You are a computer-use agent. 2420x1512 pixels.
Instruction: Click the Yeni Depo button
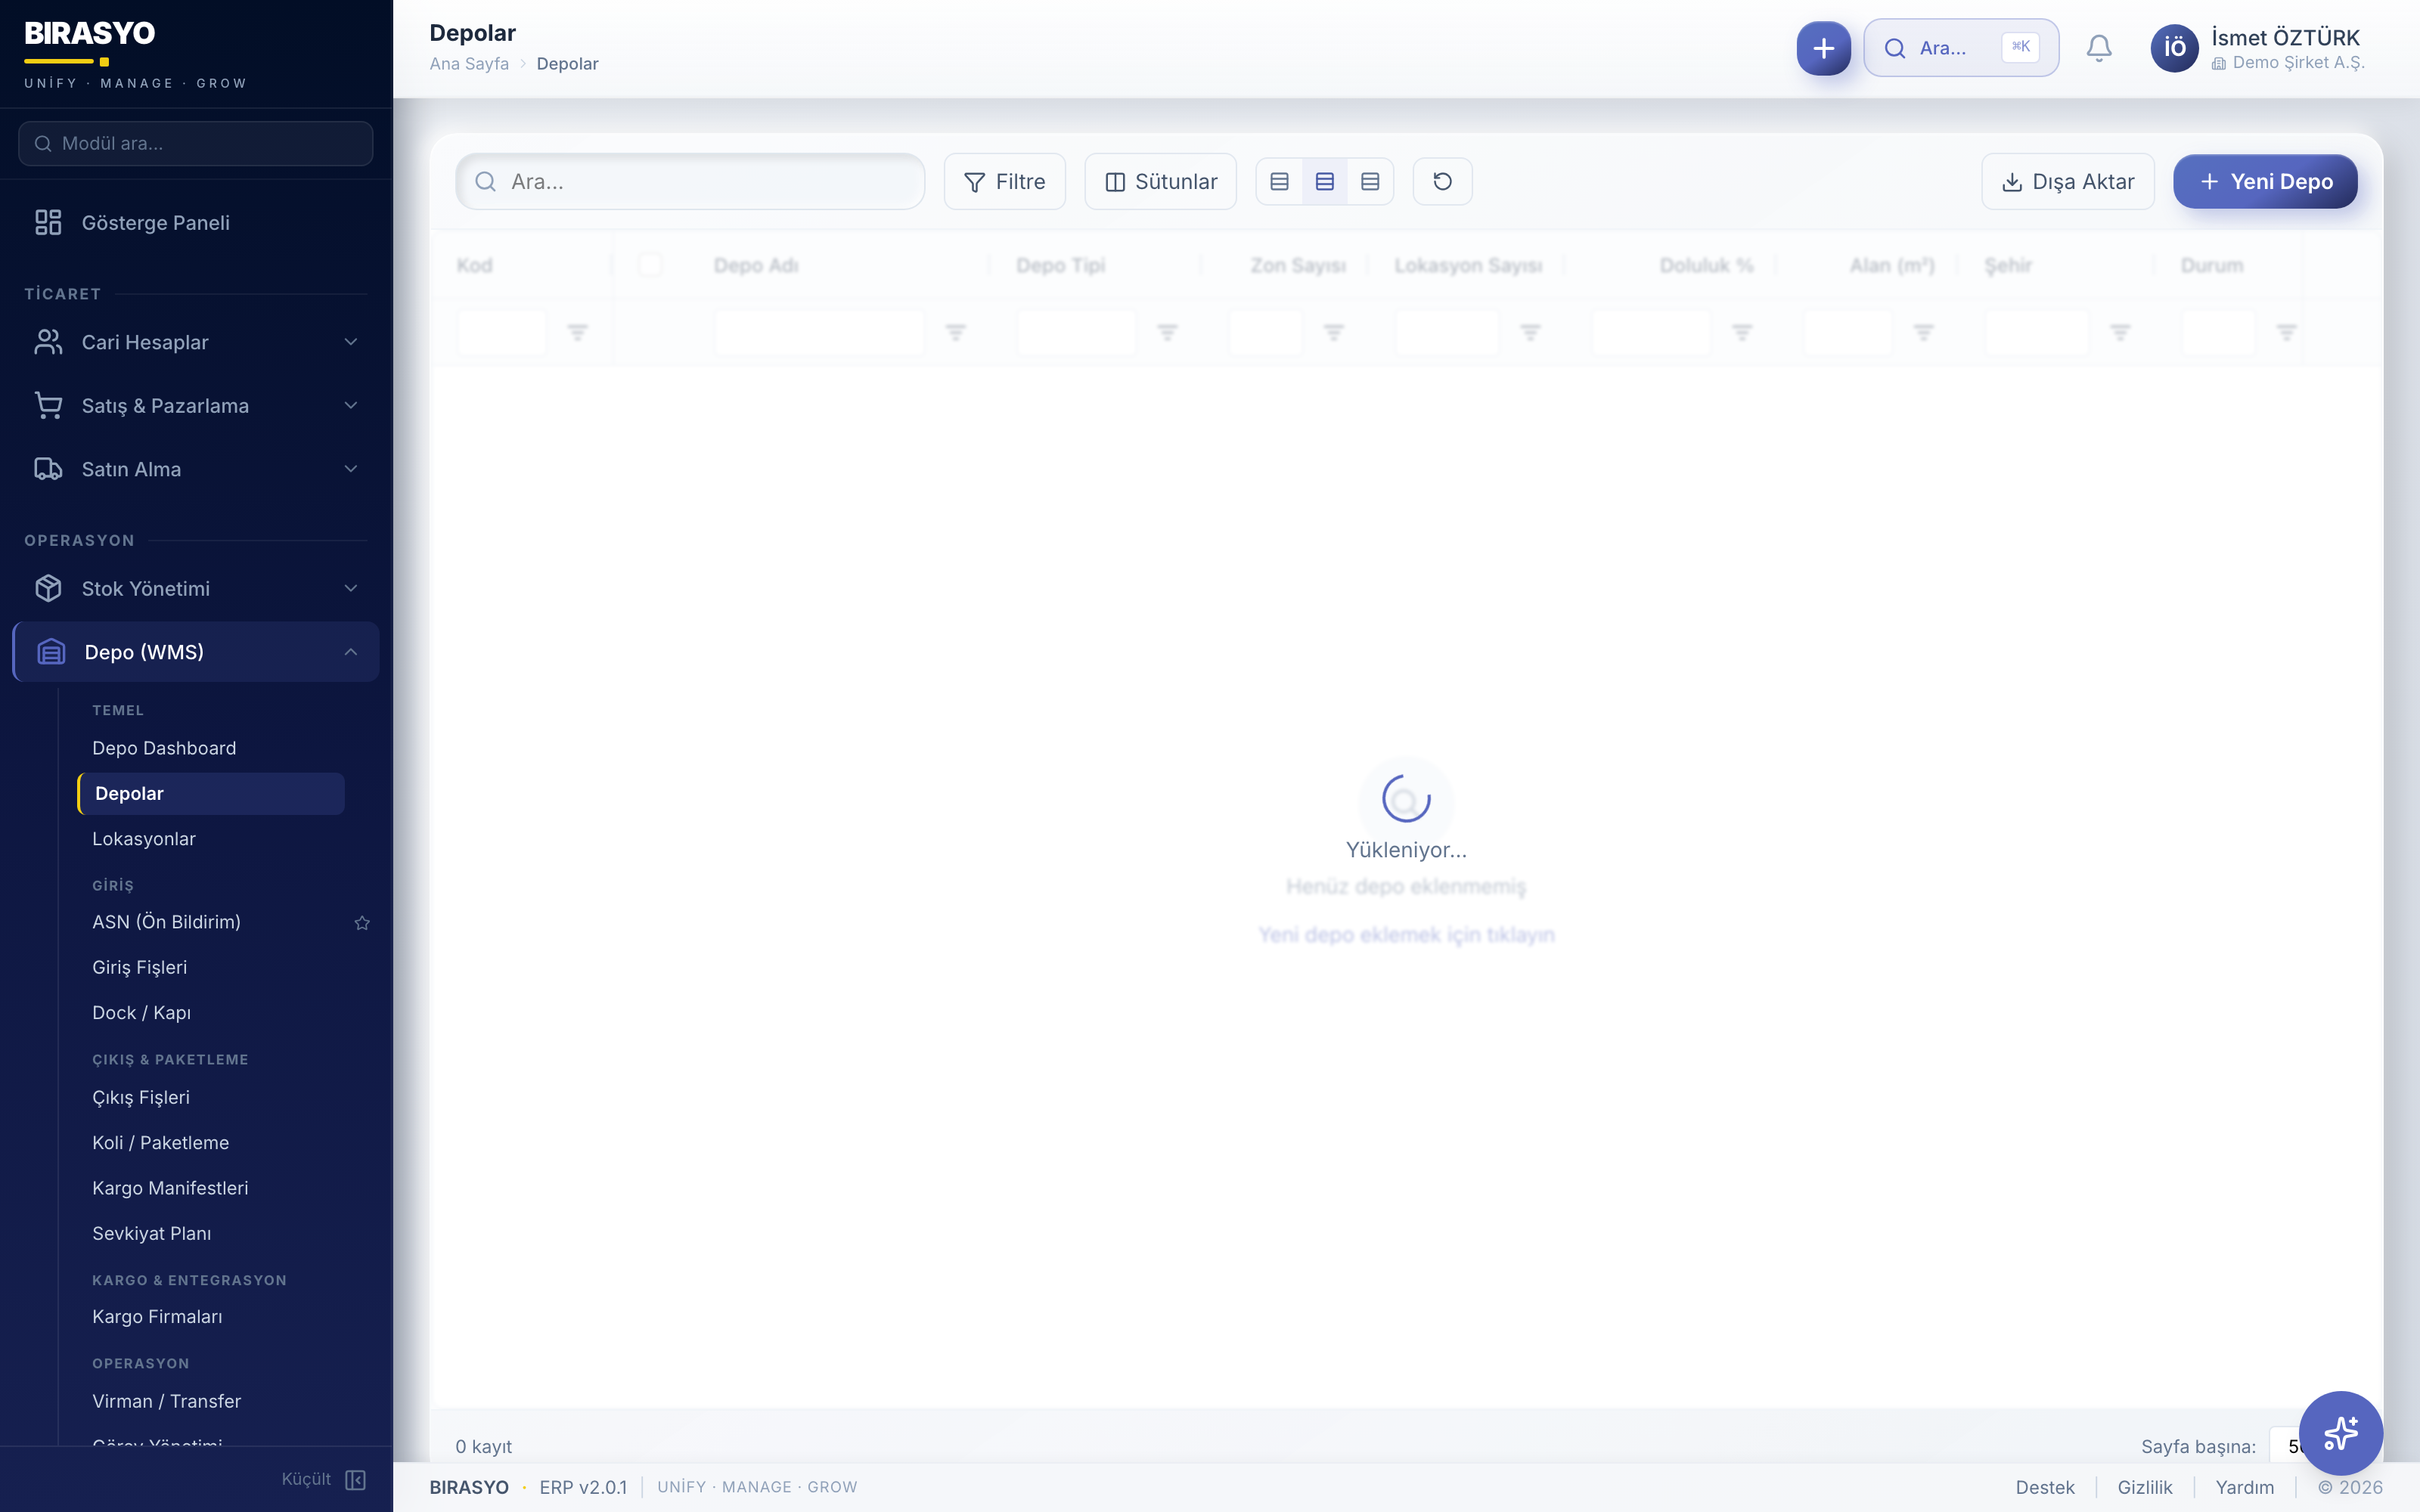[x=2264, y=181]
